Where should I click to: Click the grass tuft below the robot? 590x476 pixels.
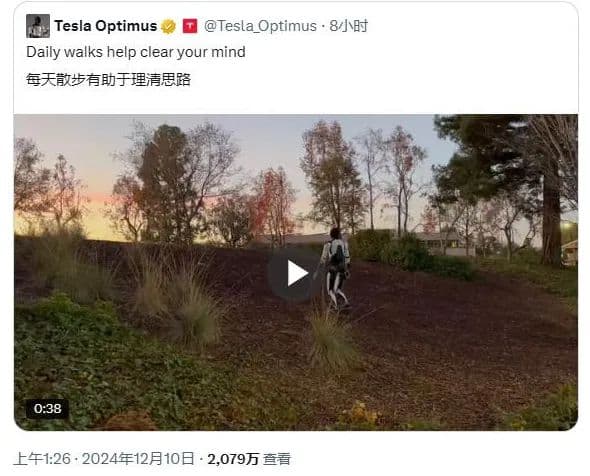point(331,341)
